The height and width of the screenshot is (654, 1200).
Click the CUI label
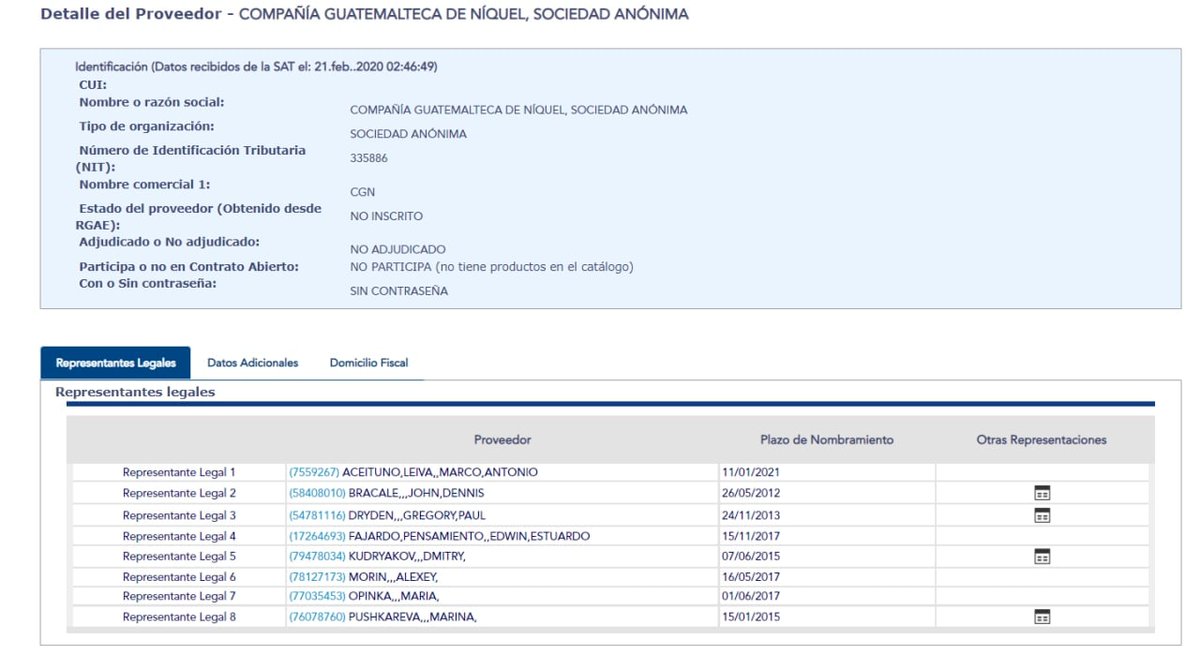click(93, 85)
